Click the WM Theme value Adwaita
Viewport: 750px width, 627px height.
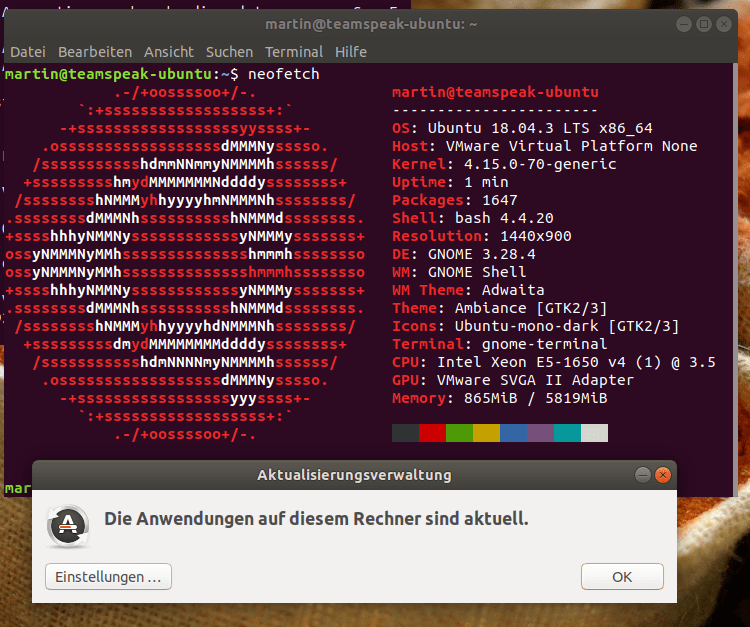(x=513, y=290)
